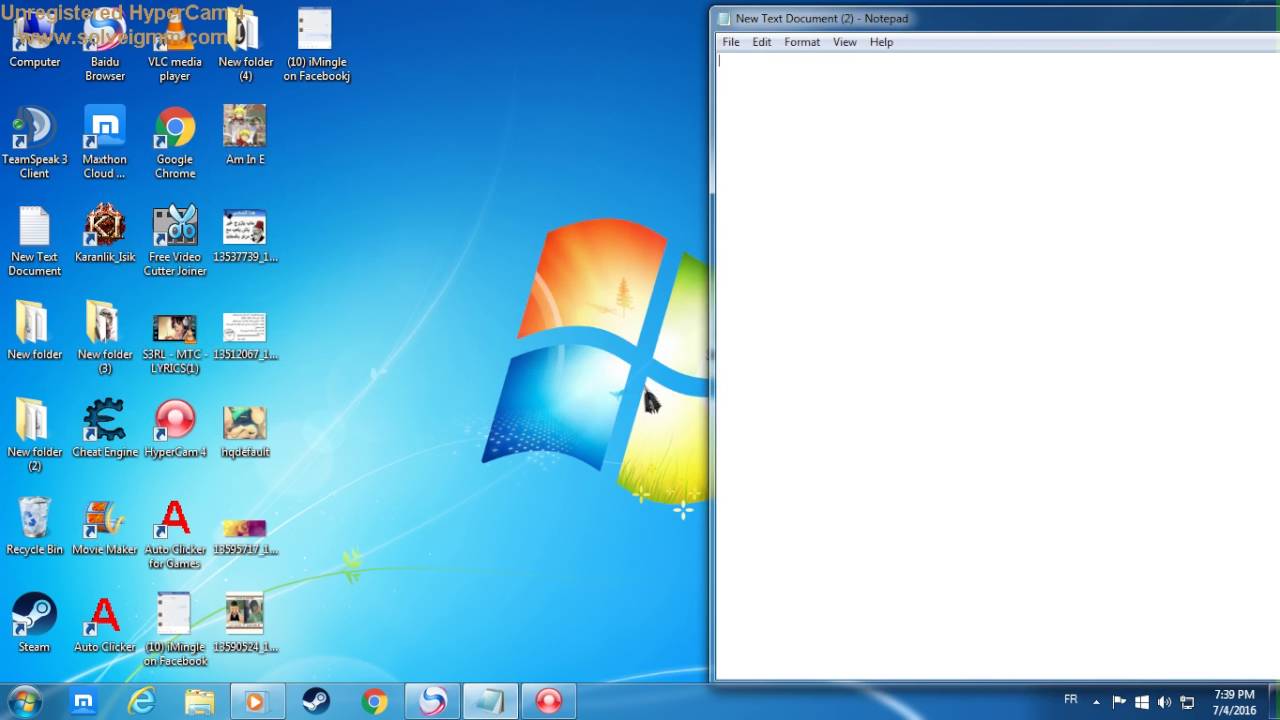Select the New folder (2) icon

coord(35,436)
